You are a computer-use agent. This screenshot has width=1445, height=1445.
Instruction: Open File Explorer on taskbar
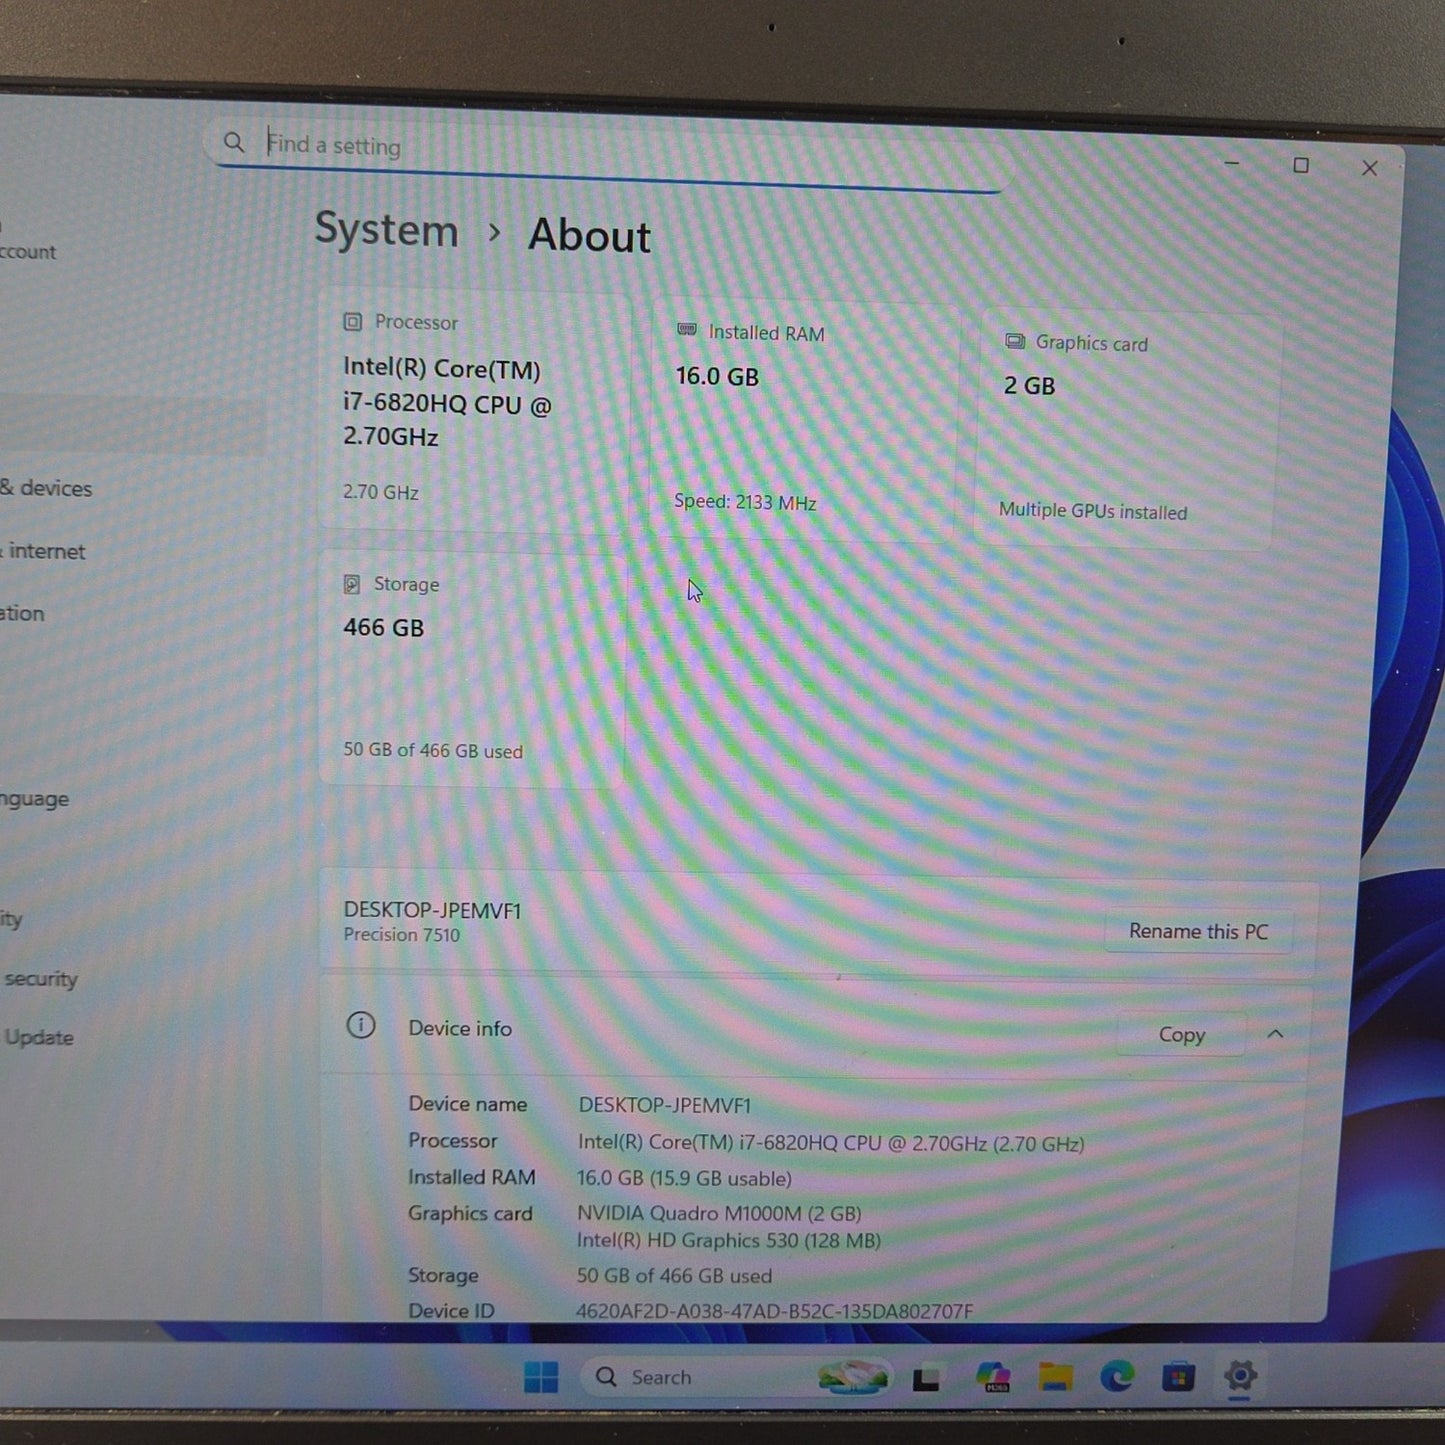pos(1055,1378)
